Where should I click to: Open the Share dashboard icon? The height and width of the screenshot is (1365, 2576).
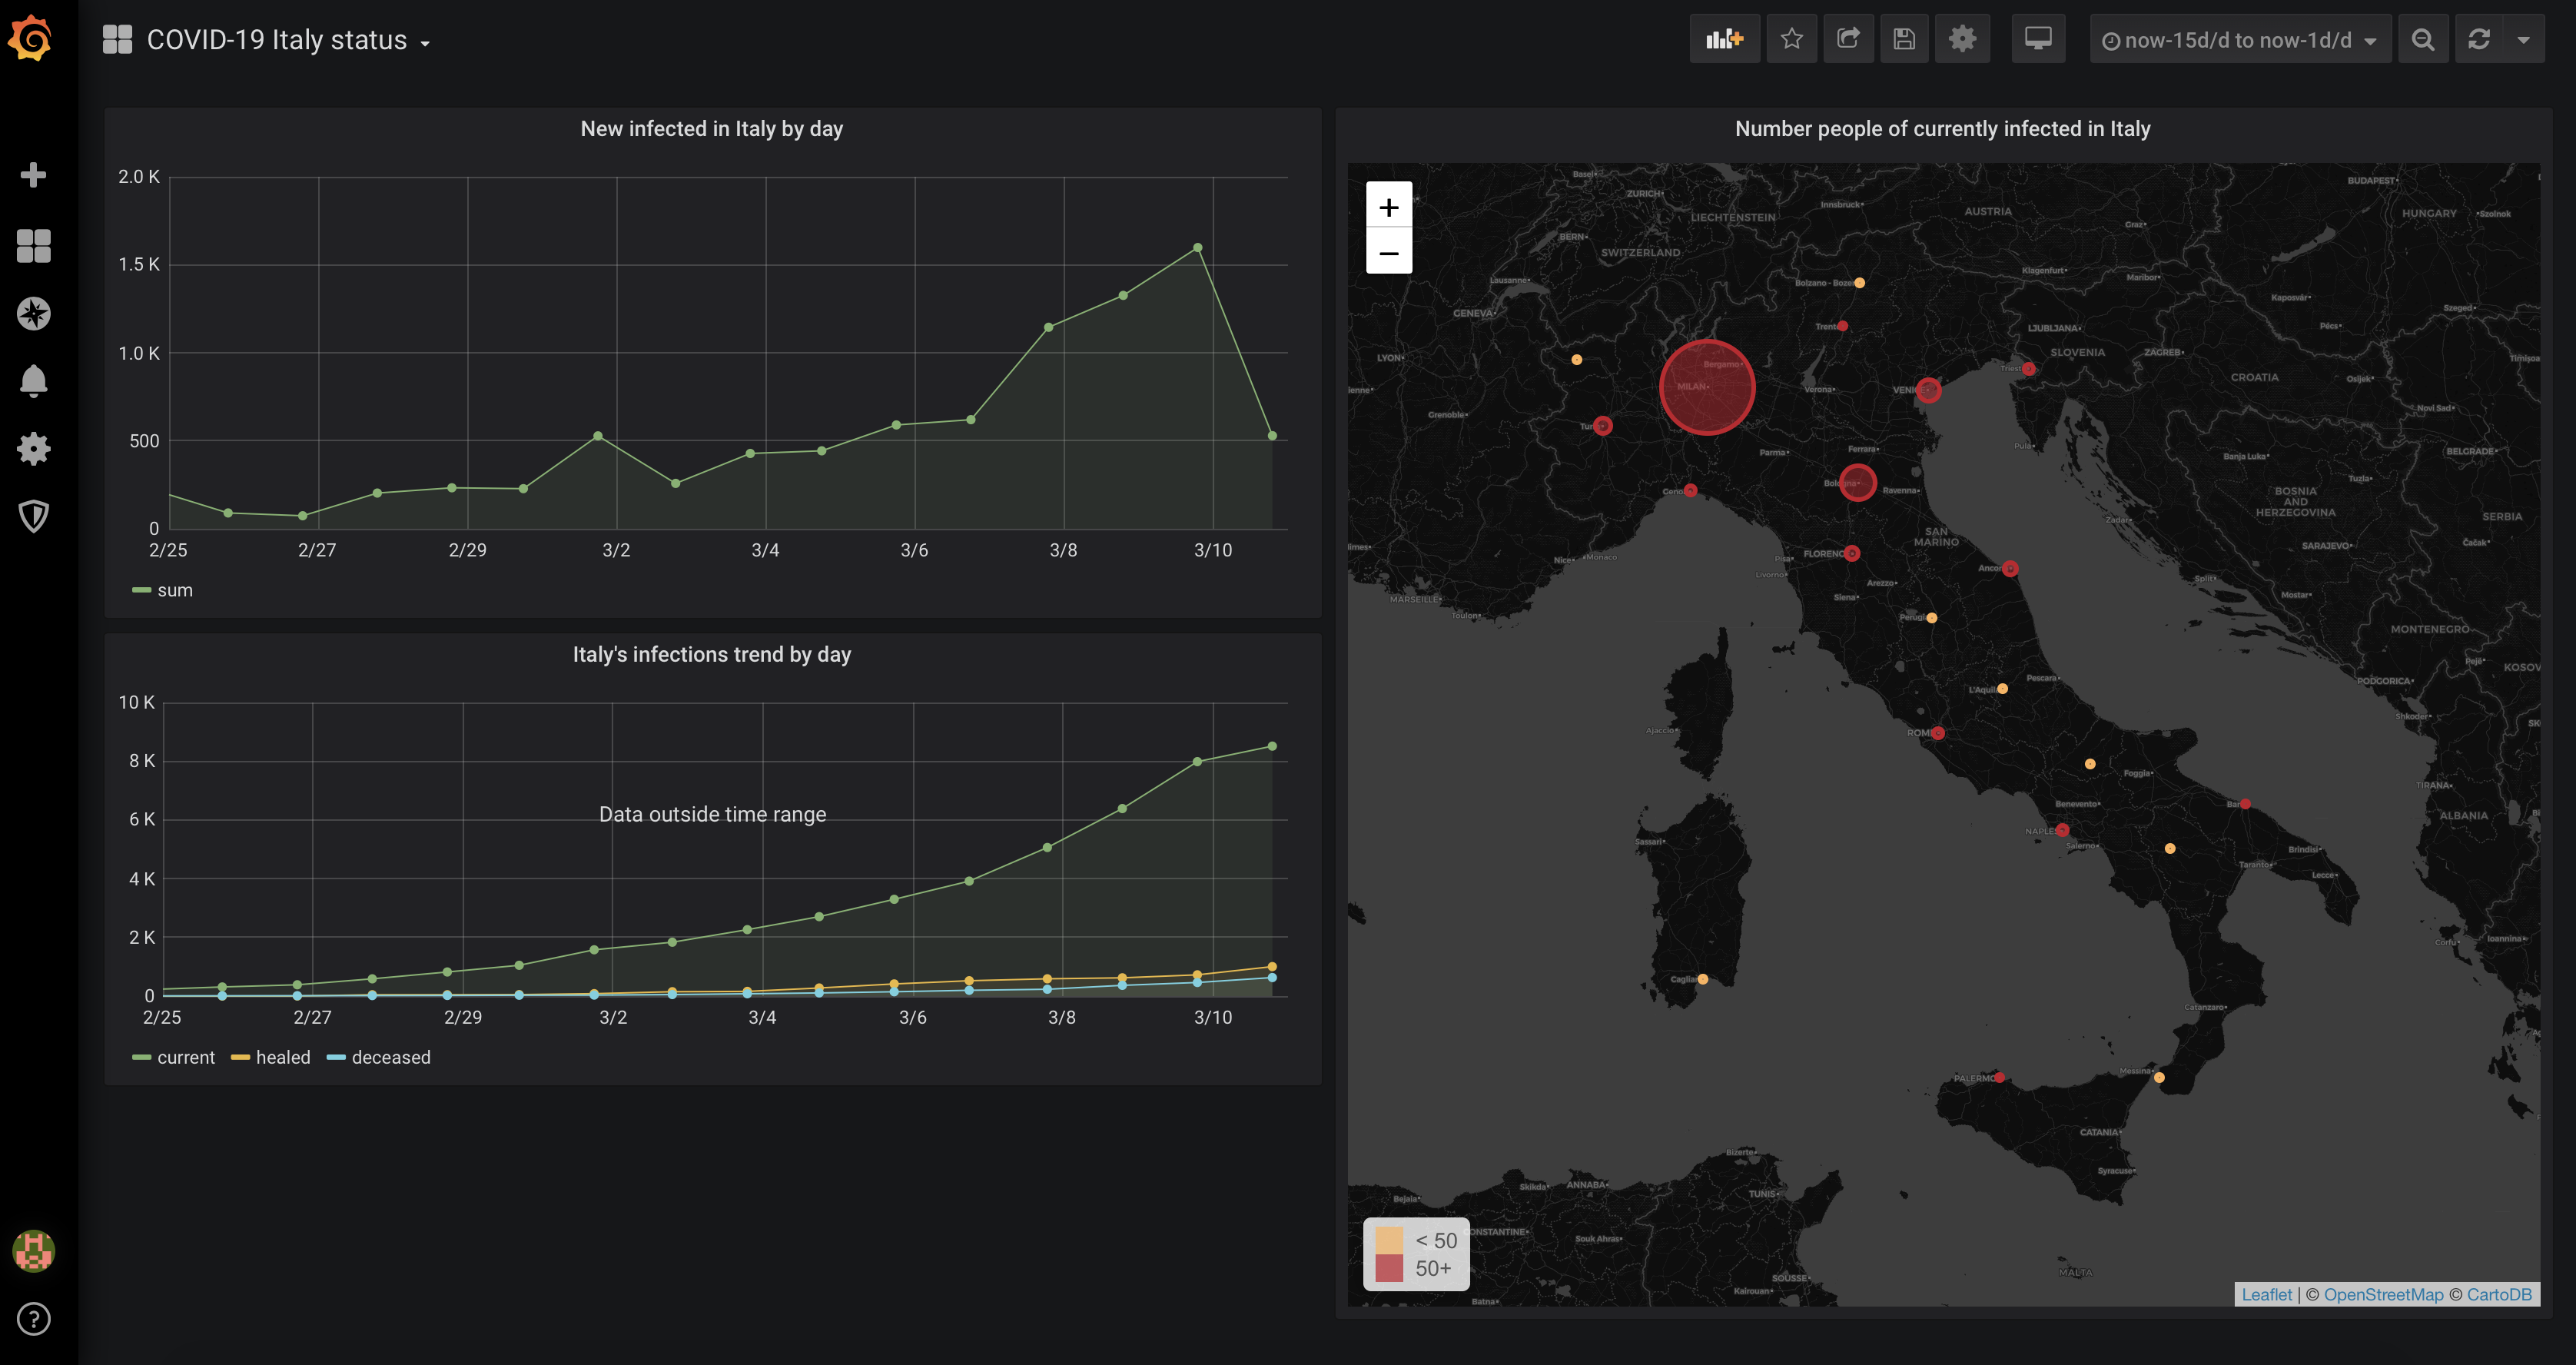tap(1848, 39)
